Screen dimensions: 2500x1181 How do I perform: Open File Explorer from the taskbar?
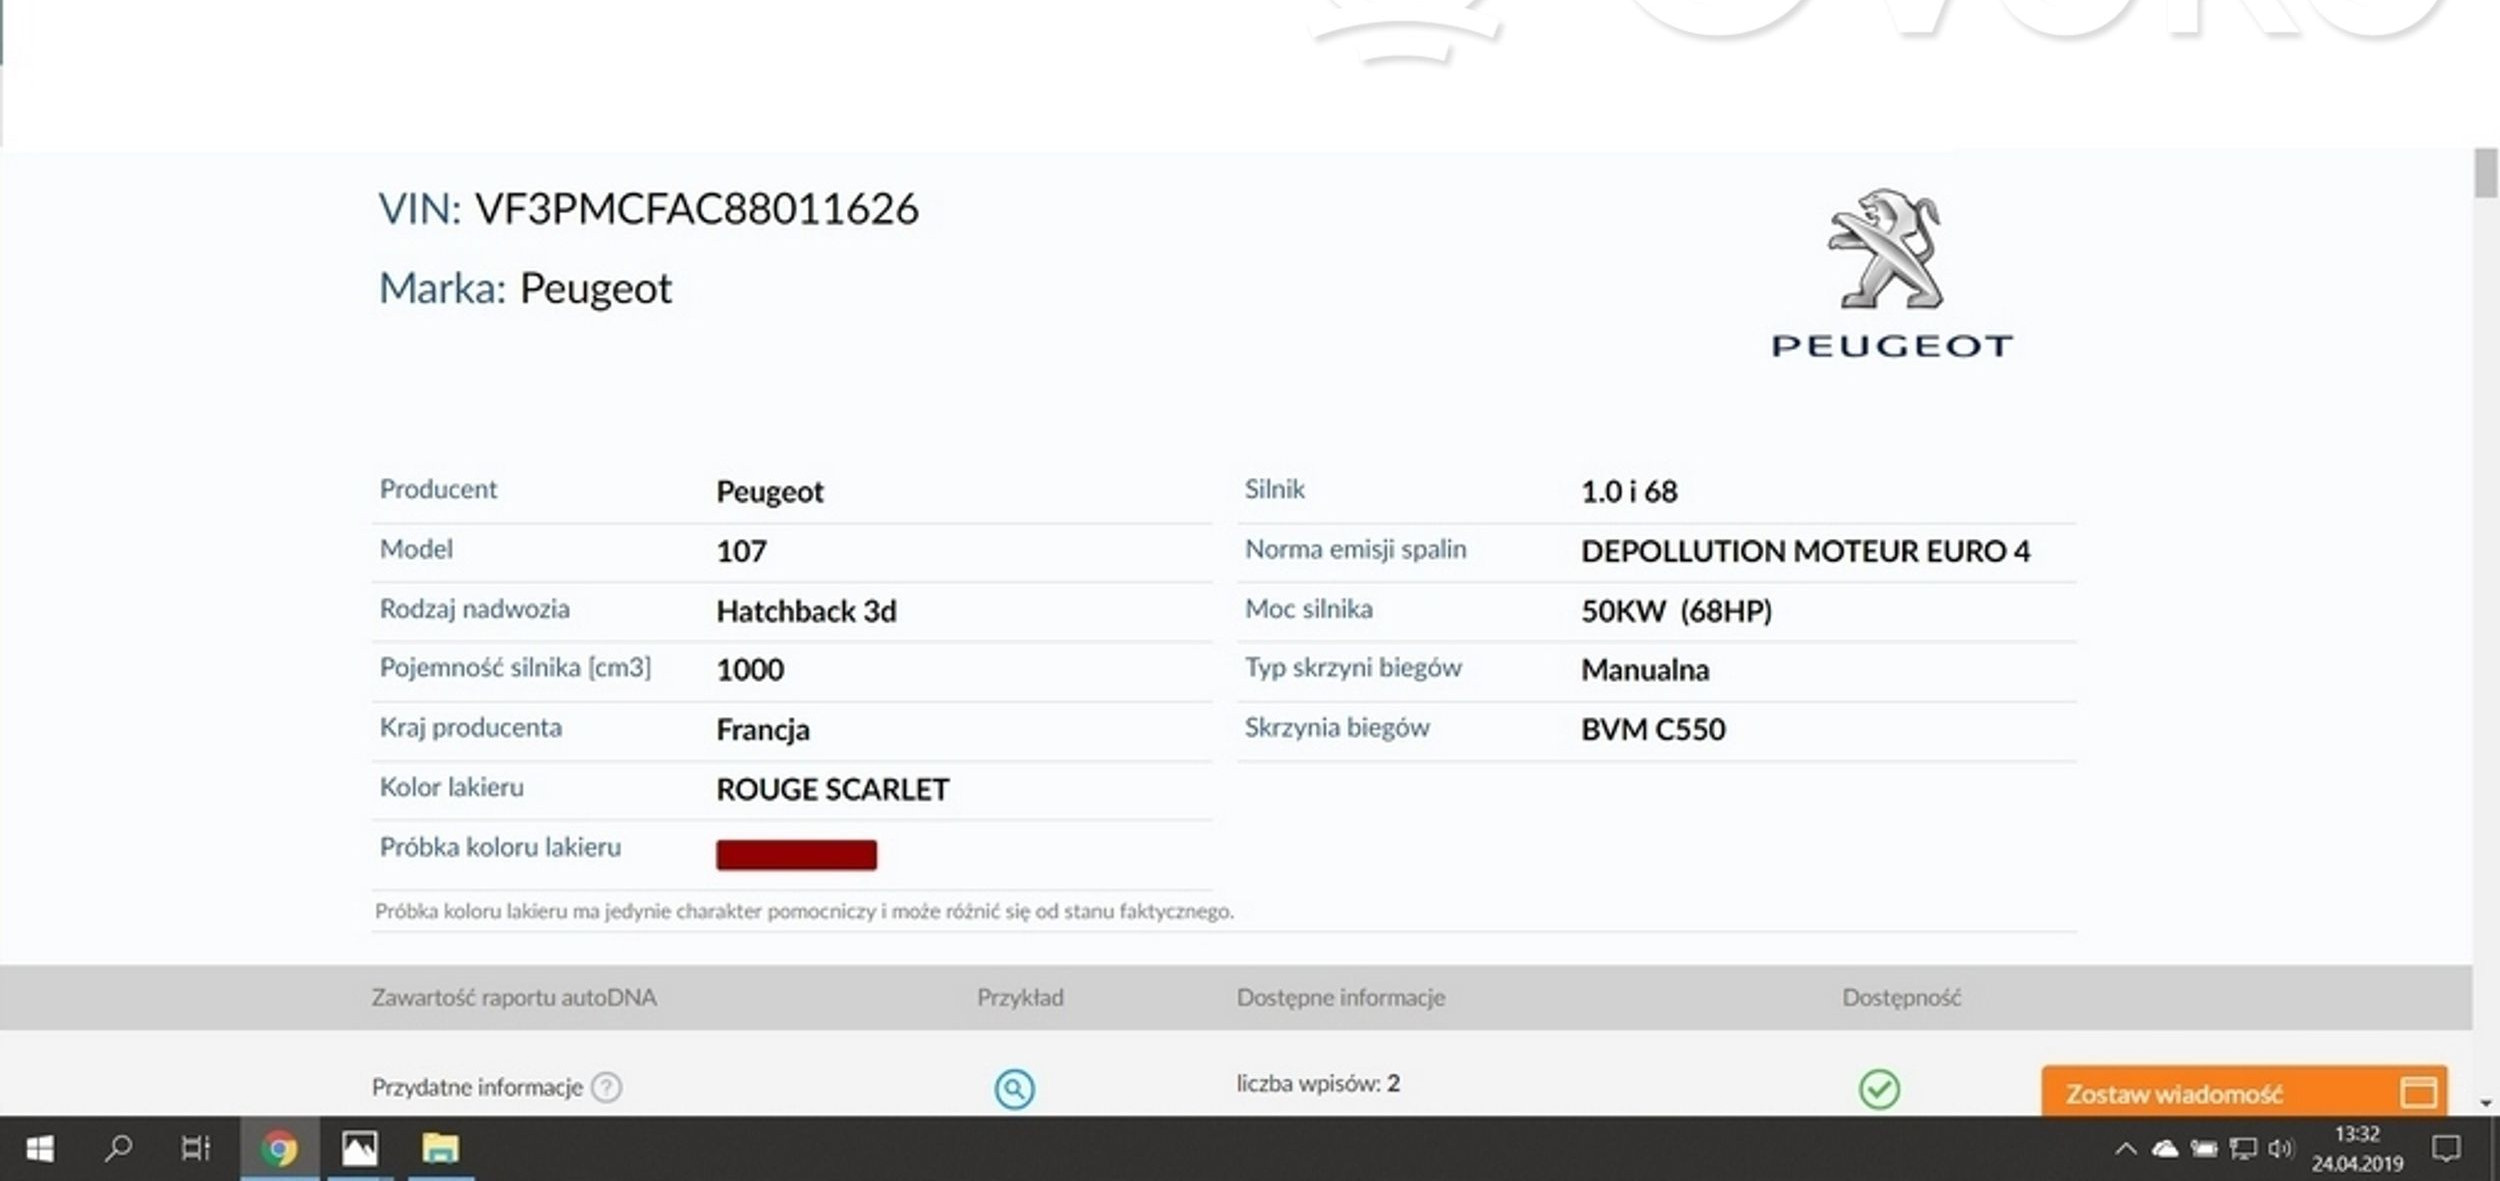(439, 1148)
